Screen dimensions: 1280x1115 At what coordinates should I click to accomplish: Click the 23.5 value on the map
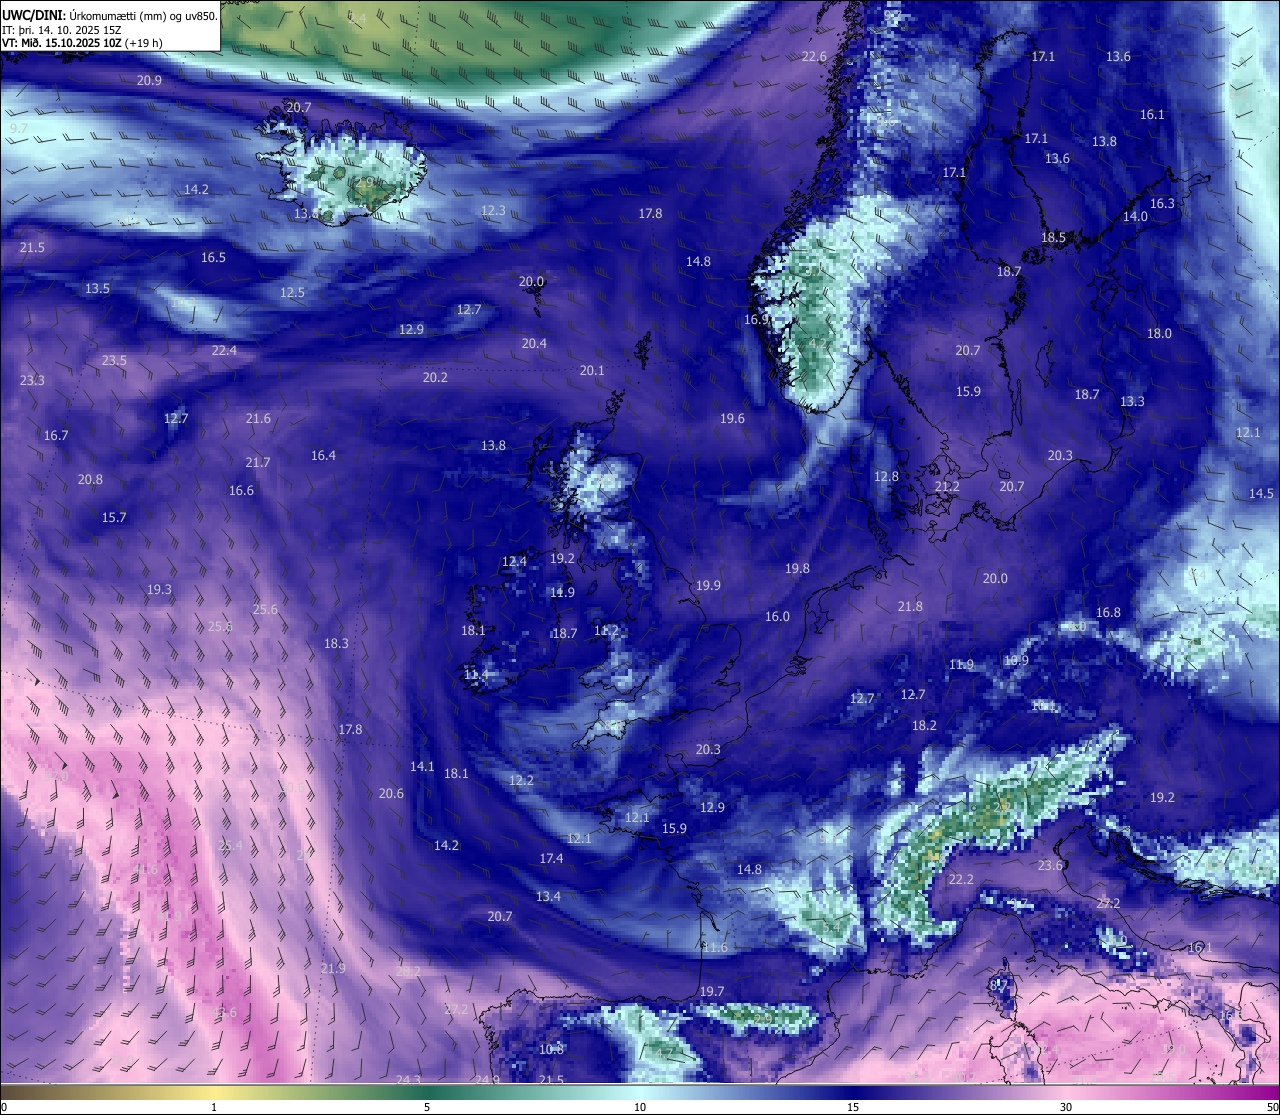115,361
